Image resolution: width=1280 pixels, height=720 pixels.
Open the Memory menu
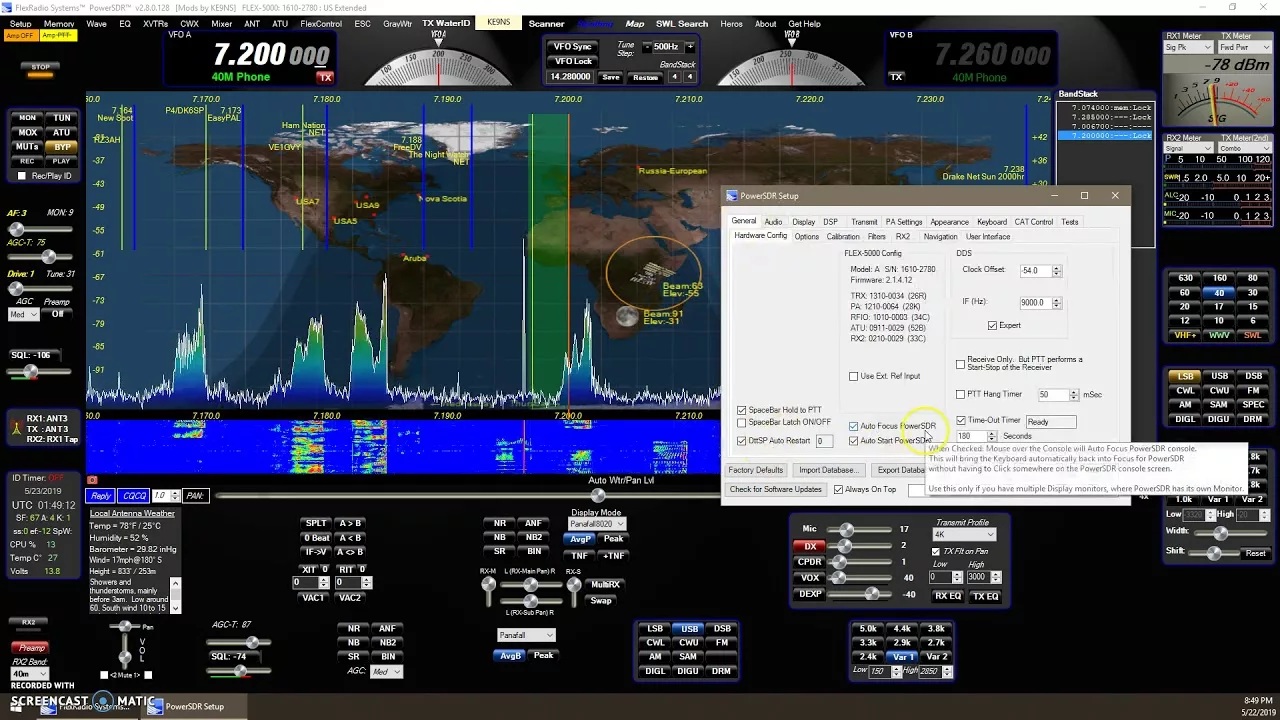point(58,24)
